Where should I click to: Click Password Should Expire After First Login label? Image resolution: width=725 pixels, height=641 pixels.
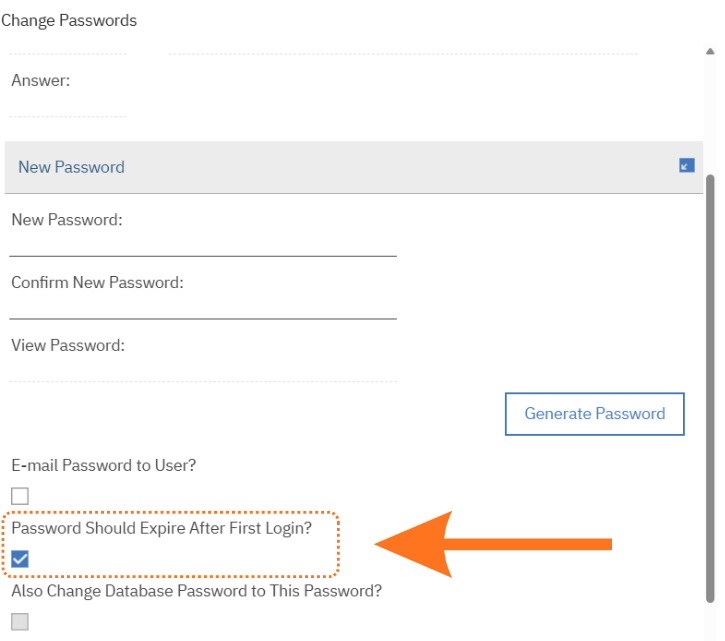[x=162, y=528]
